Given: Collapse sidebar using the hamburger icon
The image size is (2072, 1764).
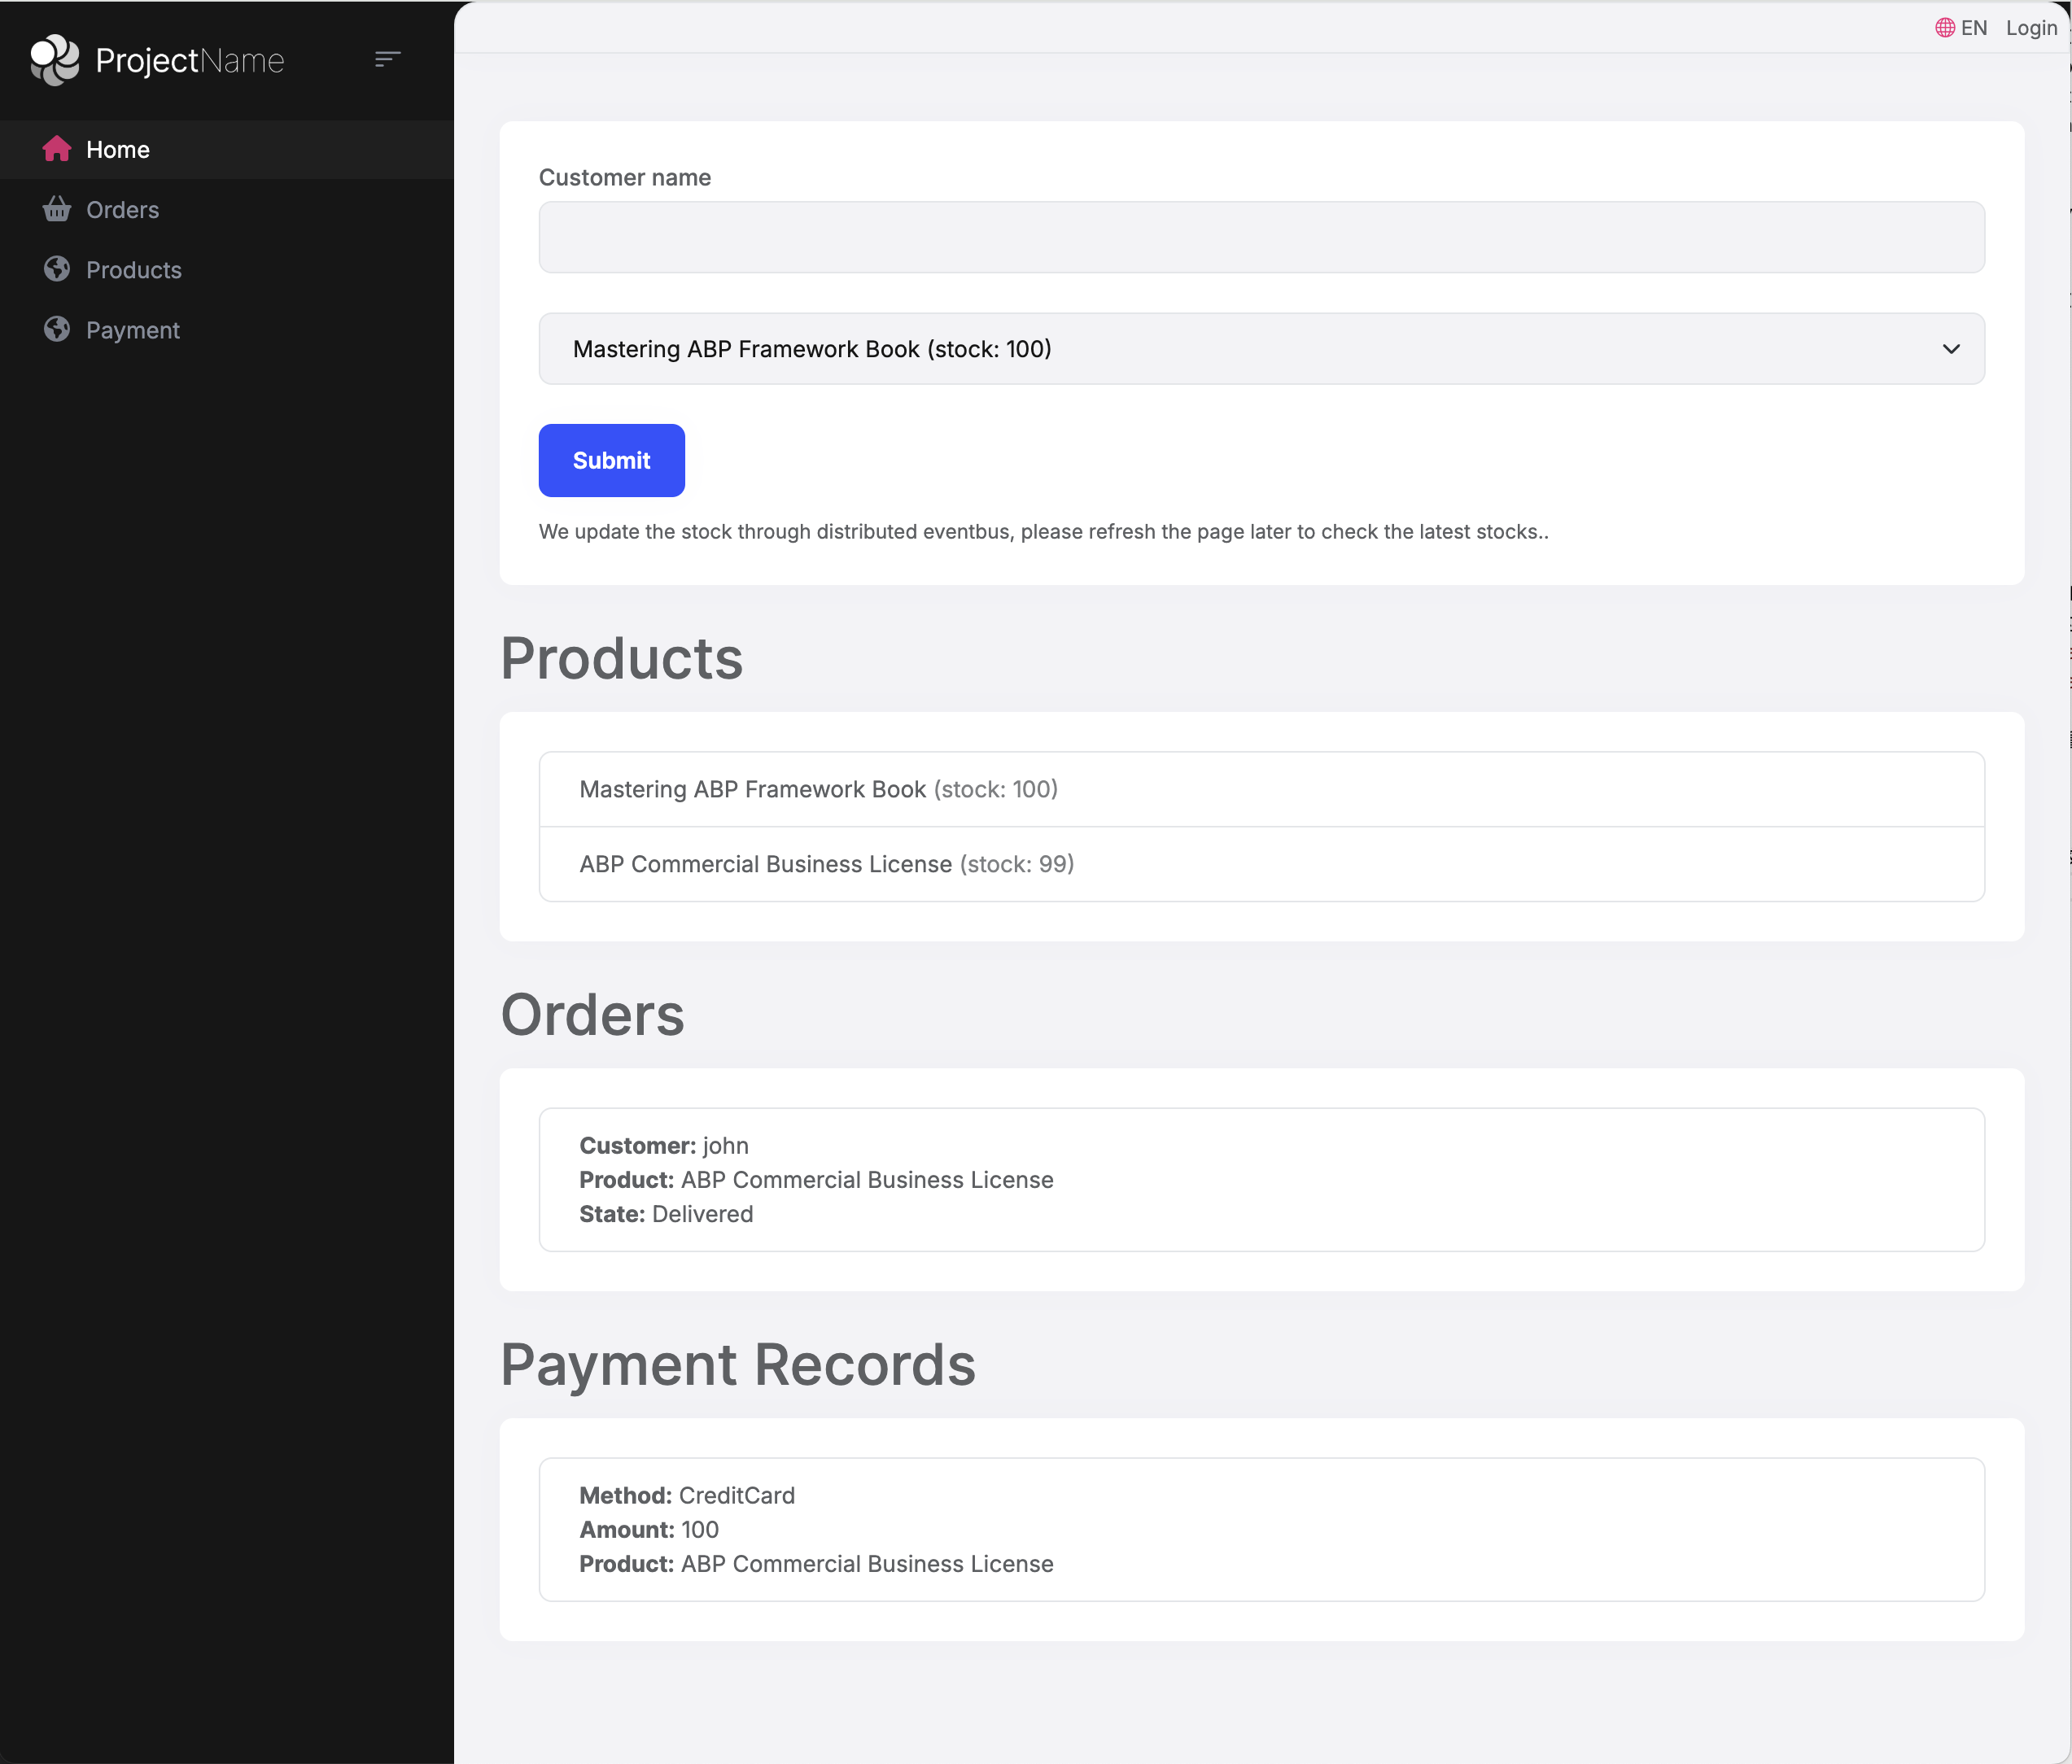Looking at the screenshot, I should [387, 60].
